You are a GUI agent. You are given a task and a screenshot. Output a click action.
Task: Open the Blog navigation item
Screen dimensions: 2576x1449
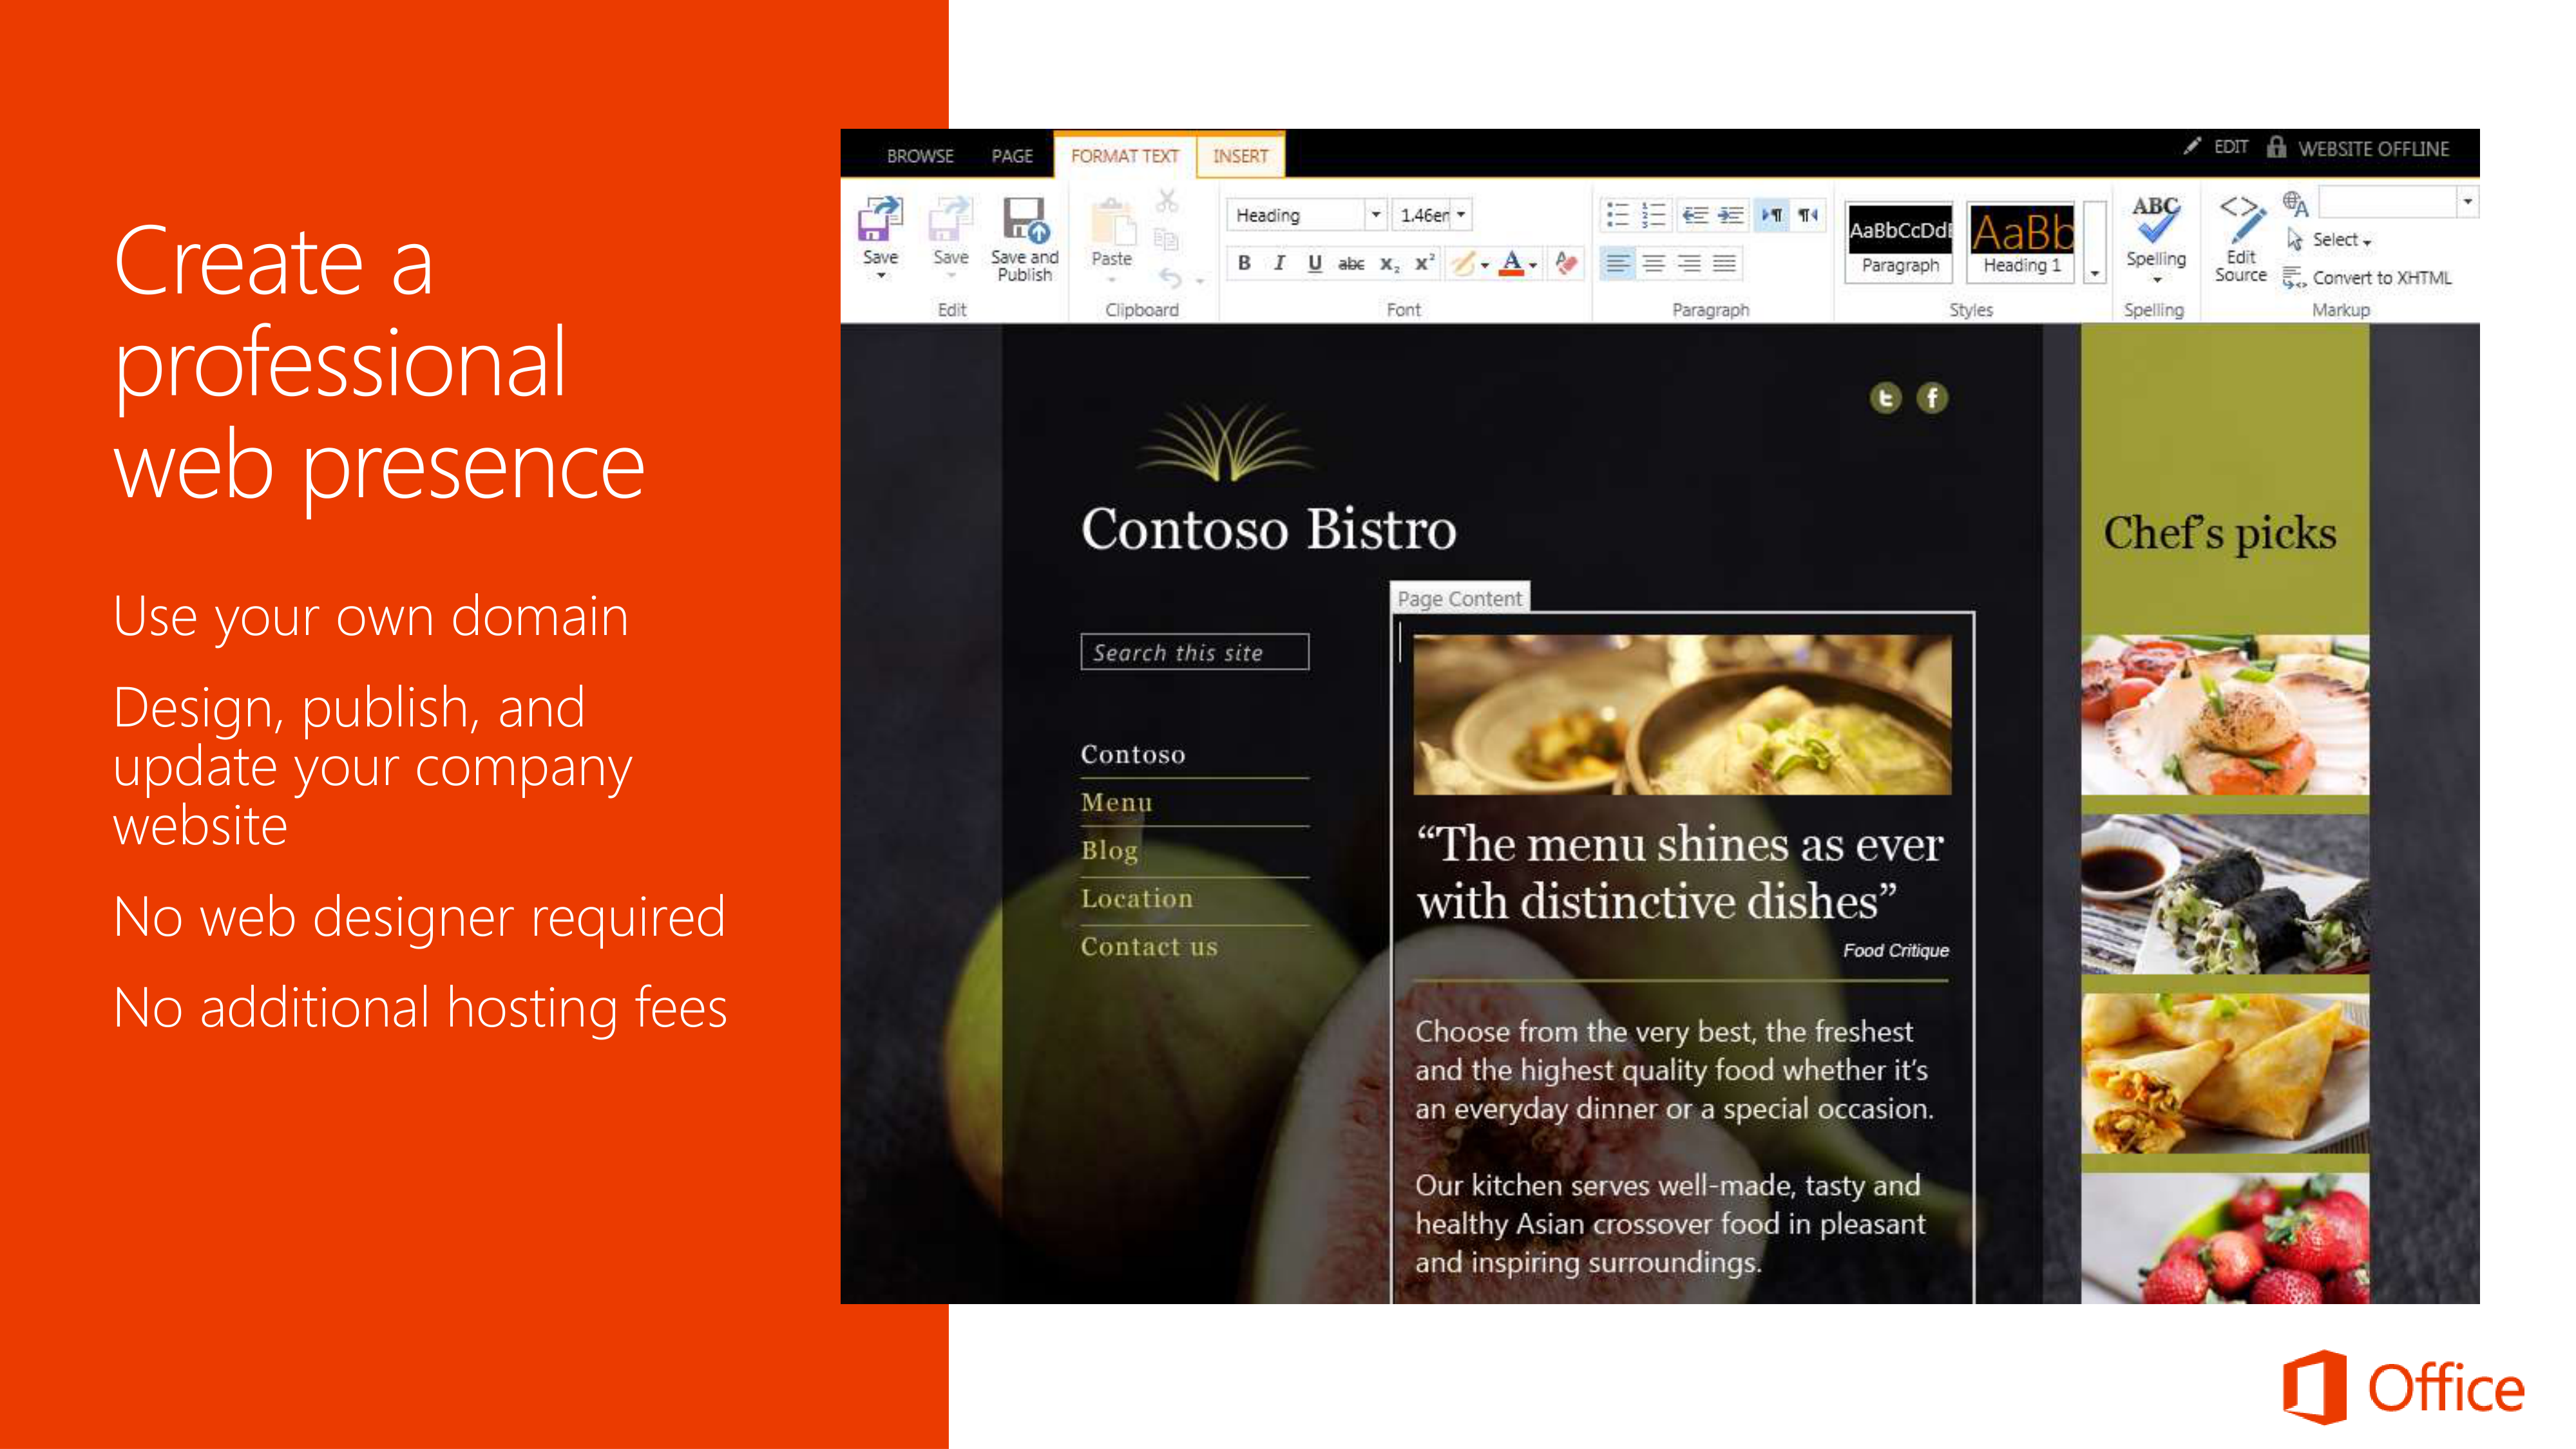[1109, 850]
